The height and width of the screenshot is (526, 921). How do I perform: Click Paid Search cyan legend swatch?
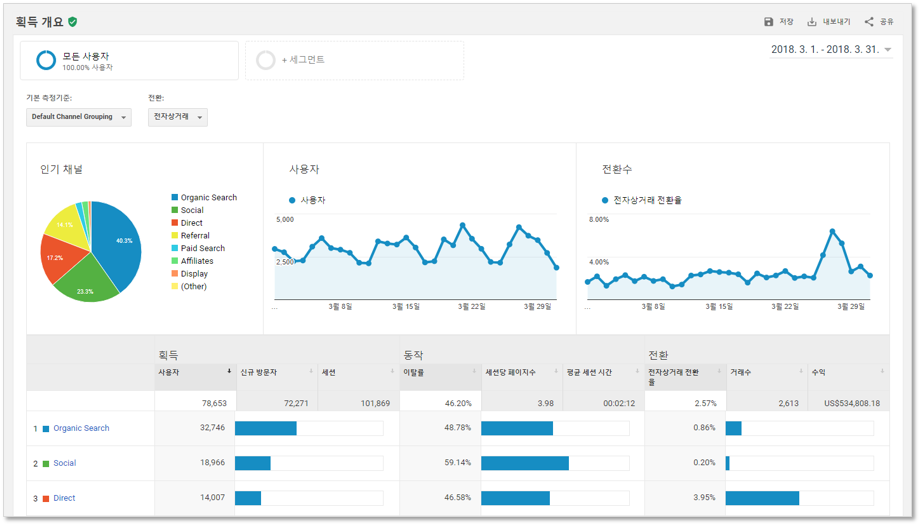(x=174, y=248)
